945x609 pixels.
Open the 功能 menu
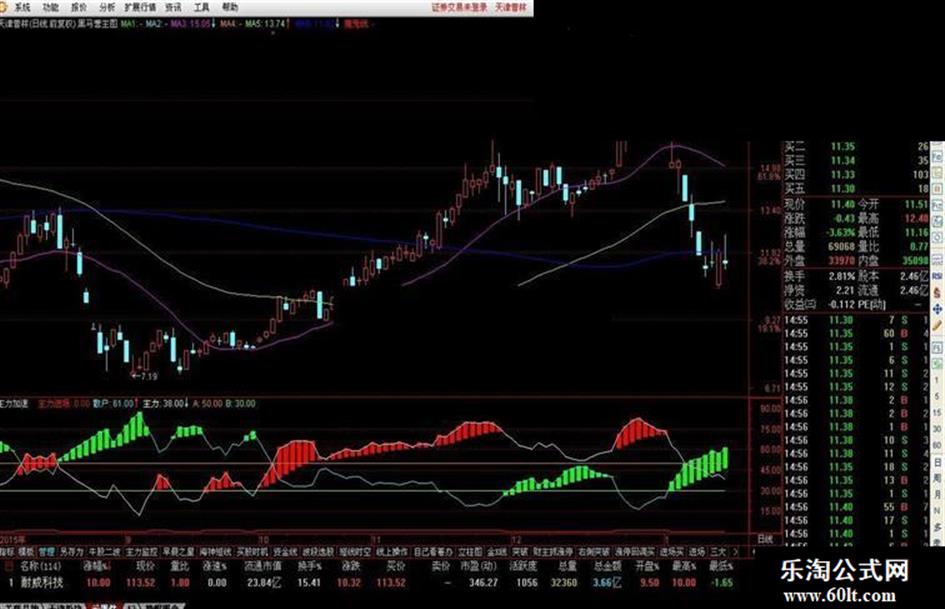(51, 7)
